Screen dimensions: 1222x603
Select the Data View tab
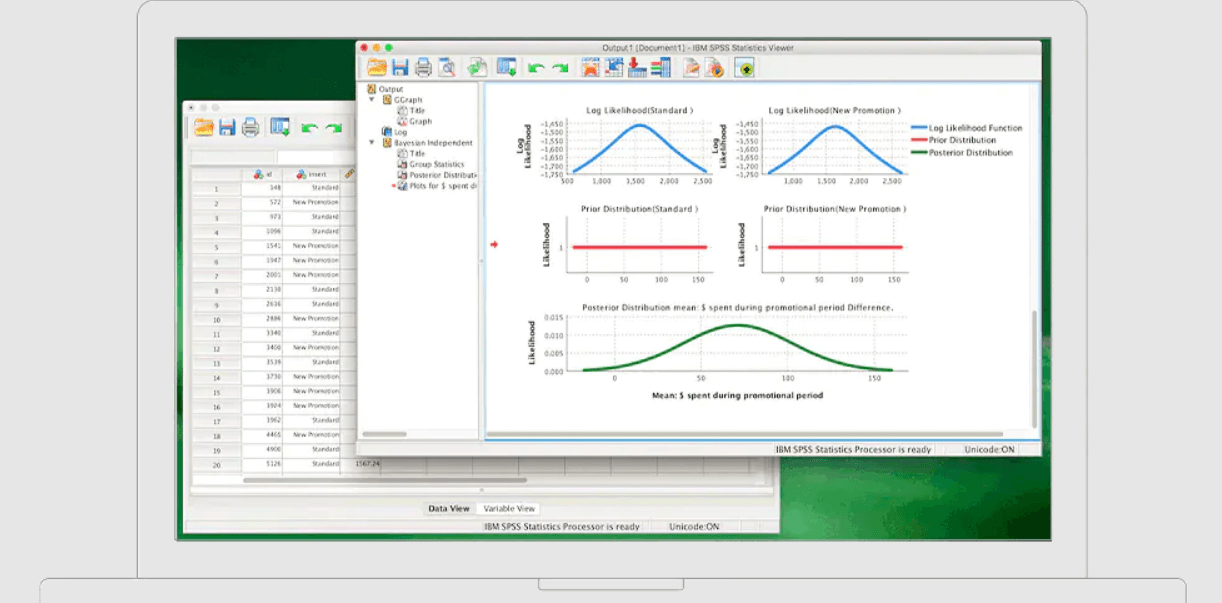(447, 508)
